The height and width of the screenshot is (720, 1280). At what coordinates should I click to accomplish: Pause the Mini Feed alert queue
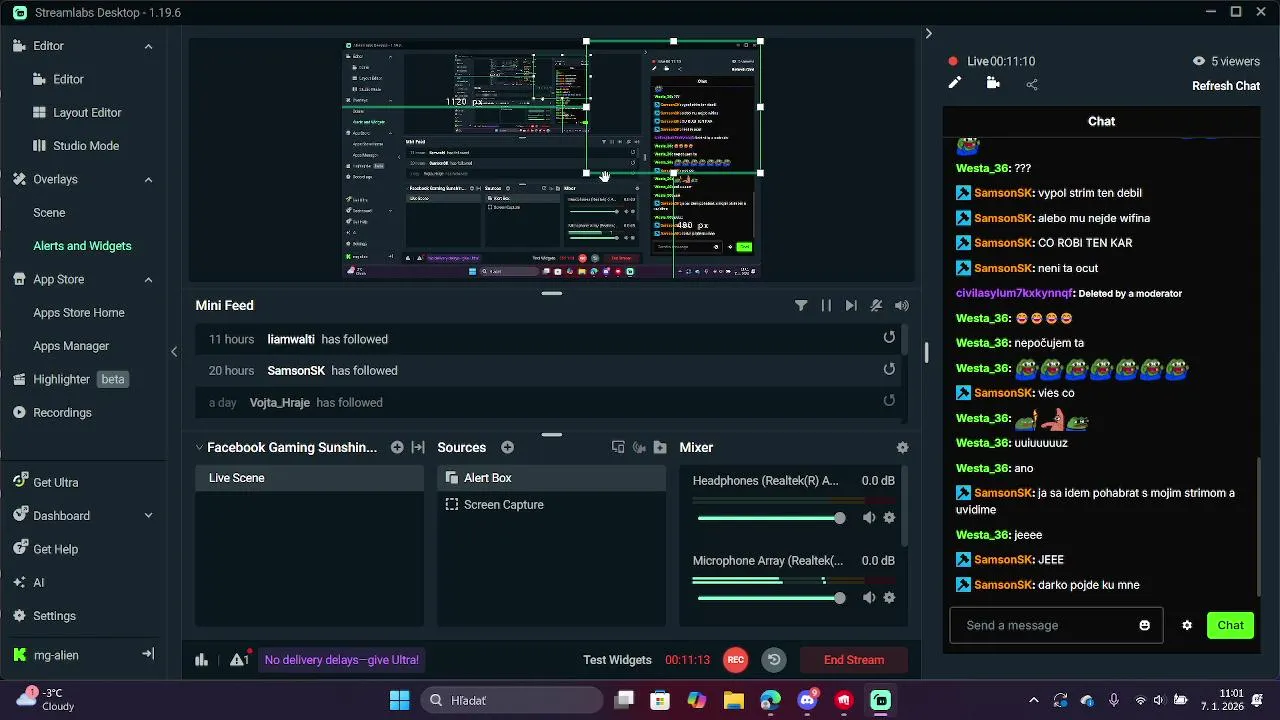pos(826,306)
